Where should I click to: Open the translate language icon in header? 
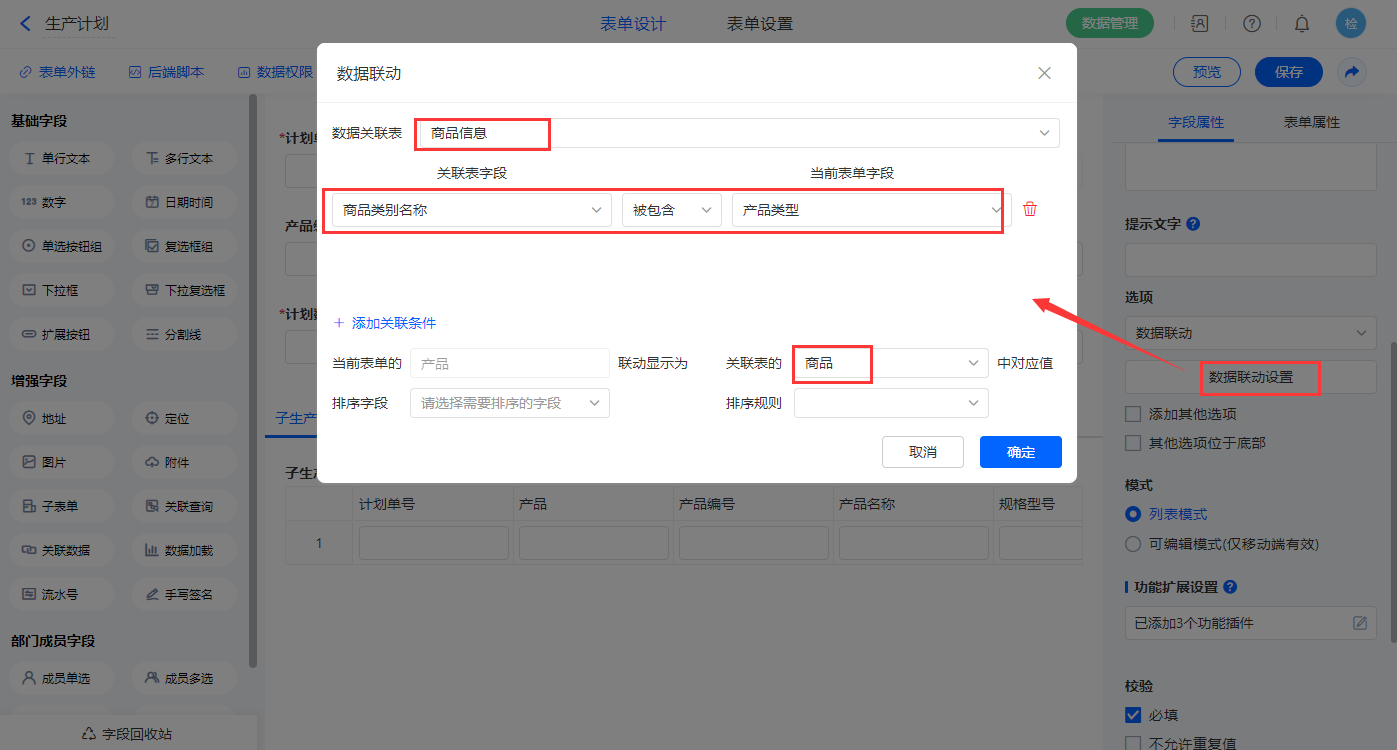pyautogui.click(x=1199, y=23)
